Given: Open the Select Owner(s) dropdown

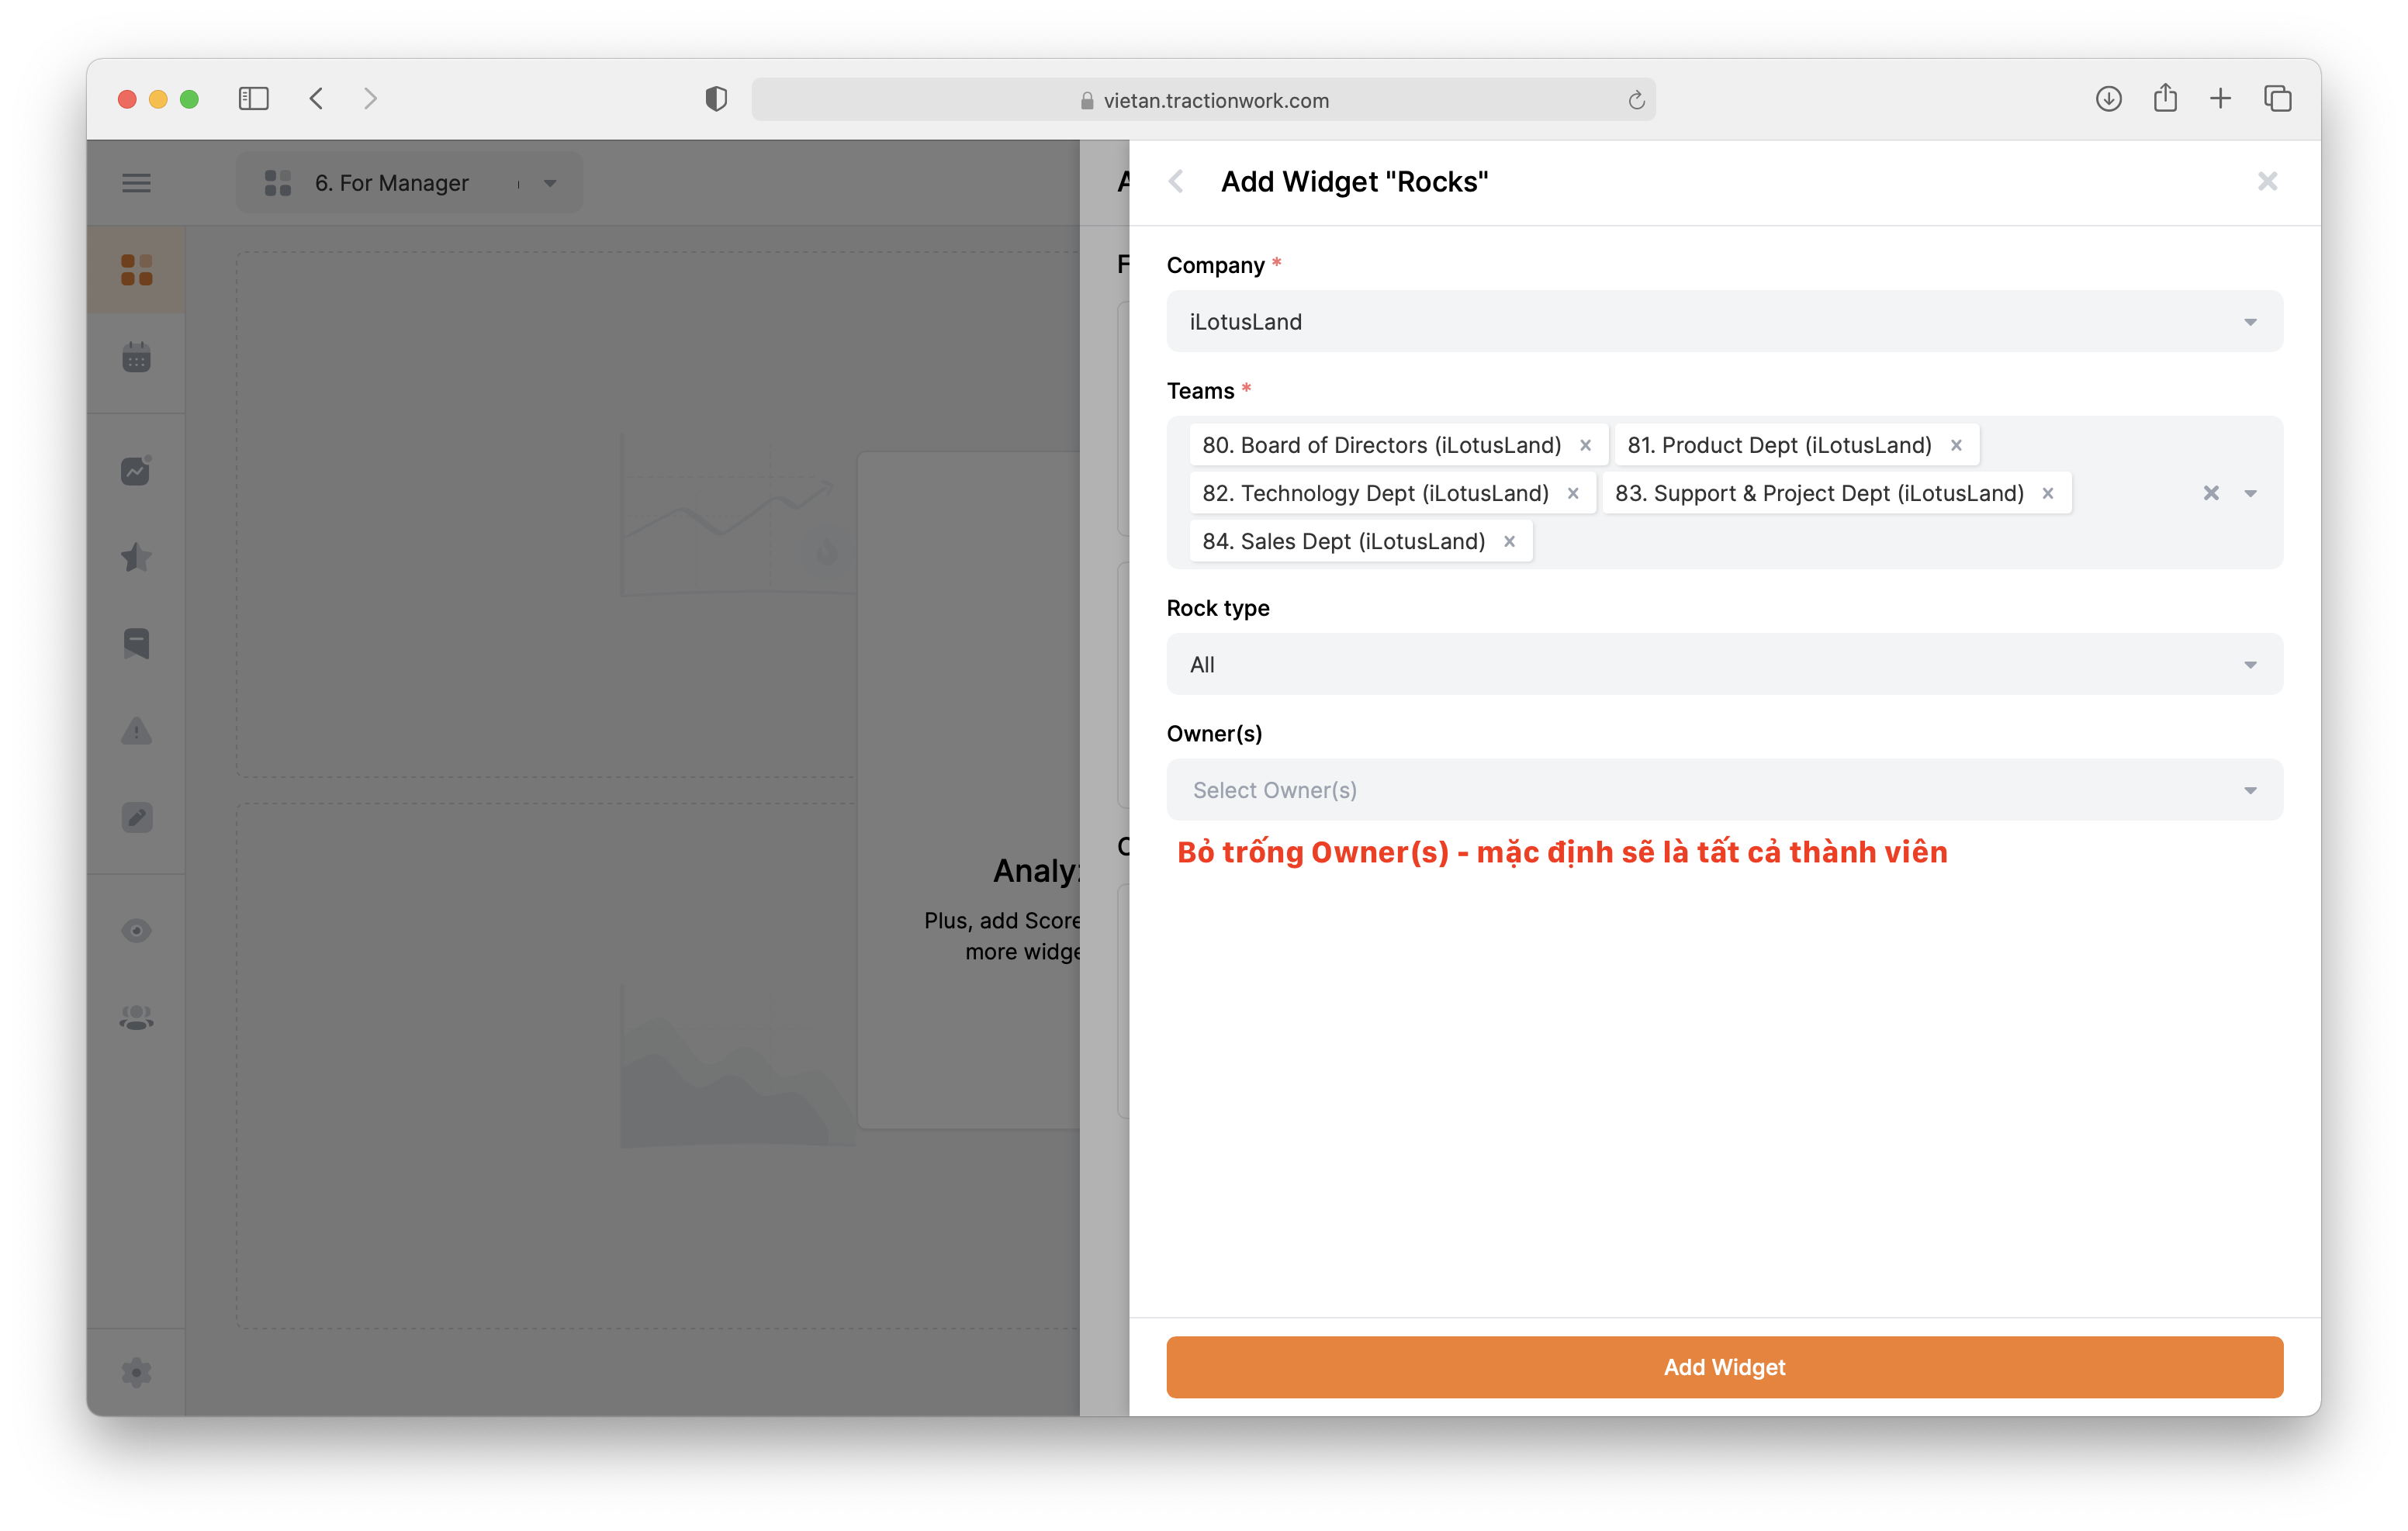Looking at the screenshot, I should pos(1724,790).
